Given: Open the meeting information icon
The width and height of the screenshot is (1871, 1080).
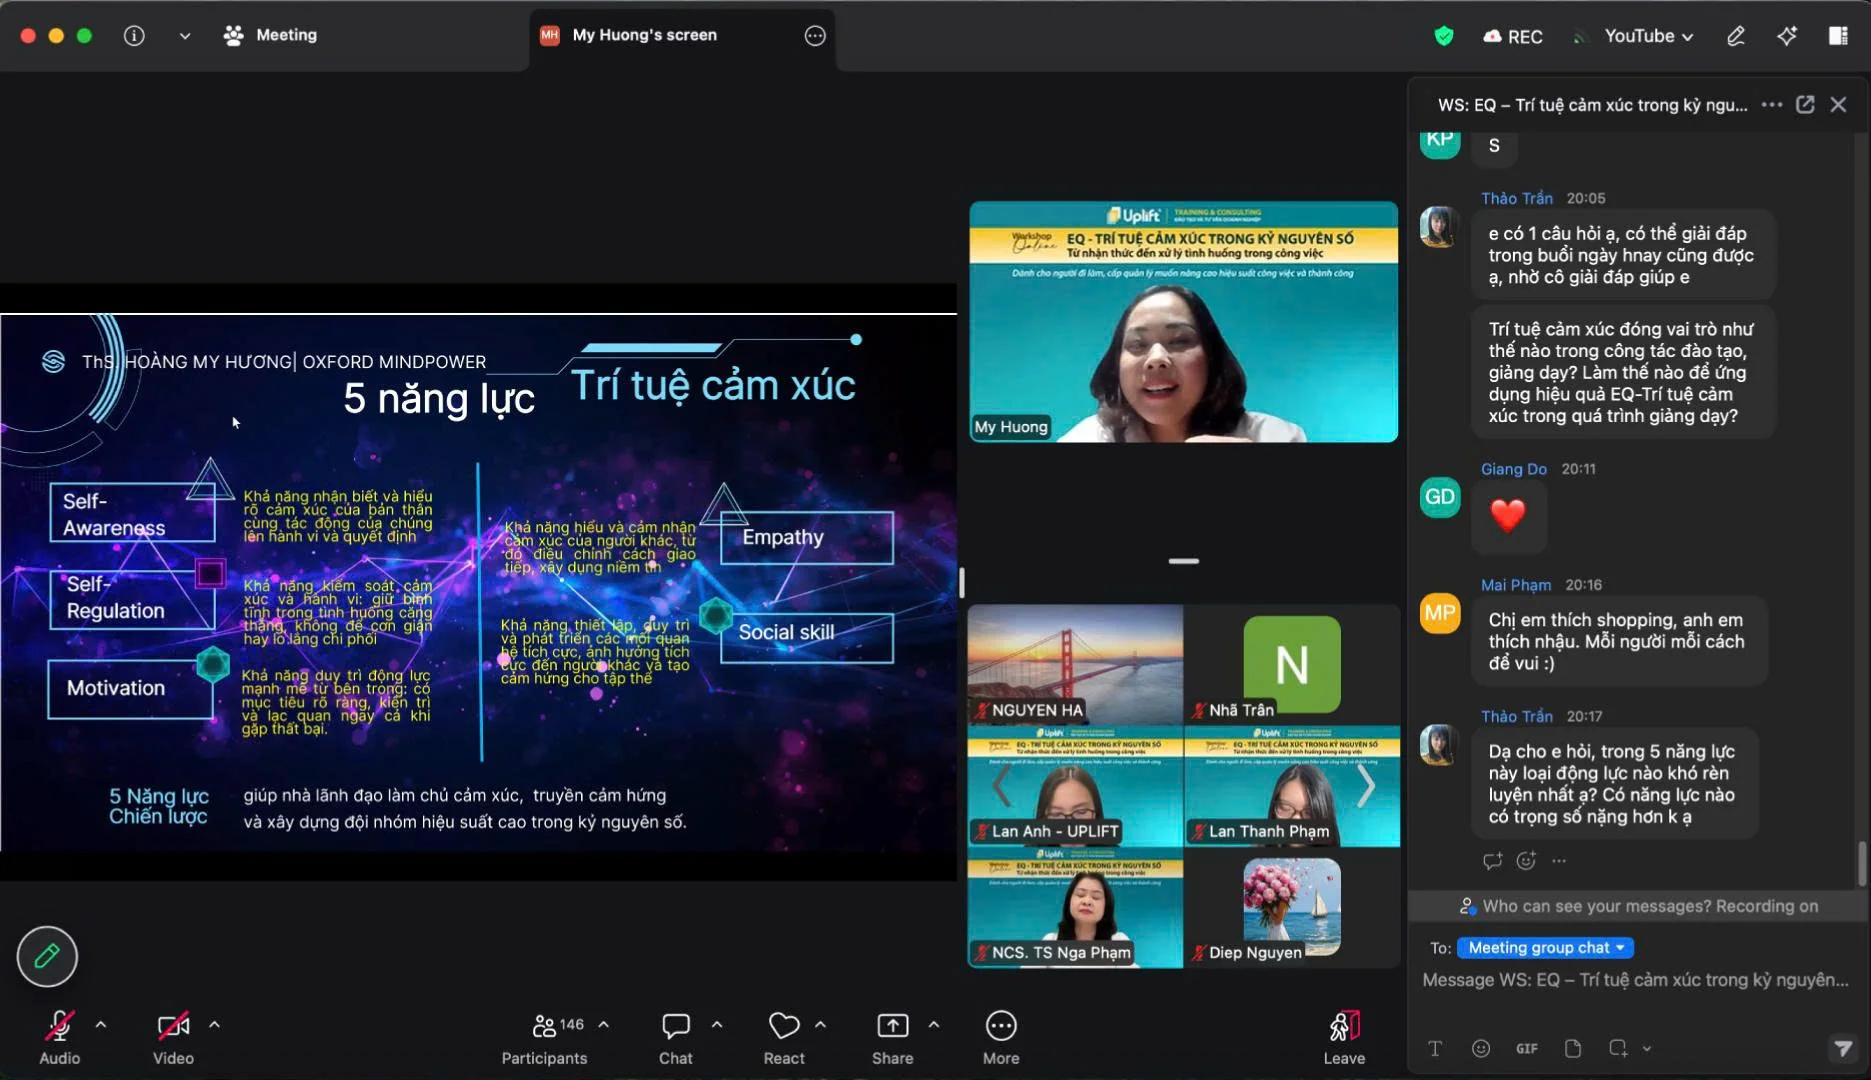Looking at the screenshot, I should pos(134,36).
